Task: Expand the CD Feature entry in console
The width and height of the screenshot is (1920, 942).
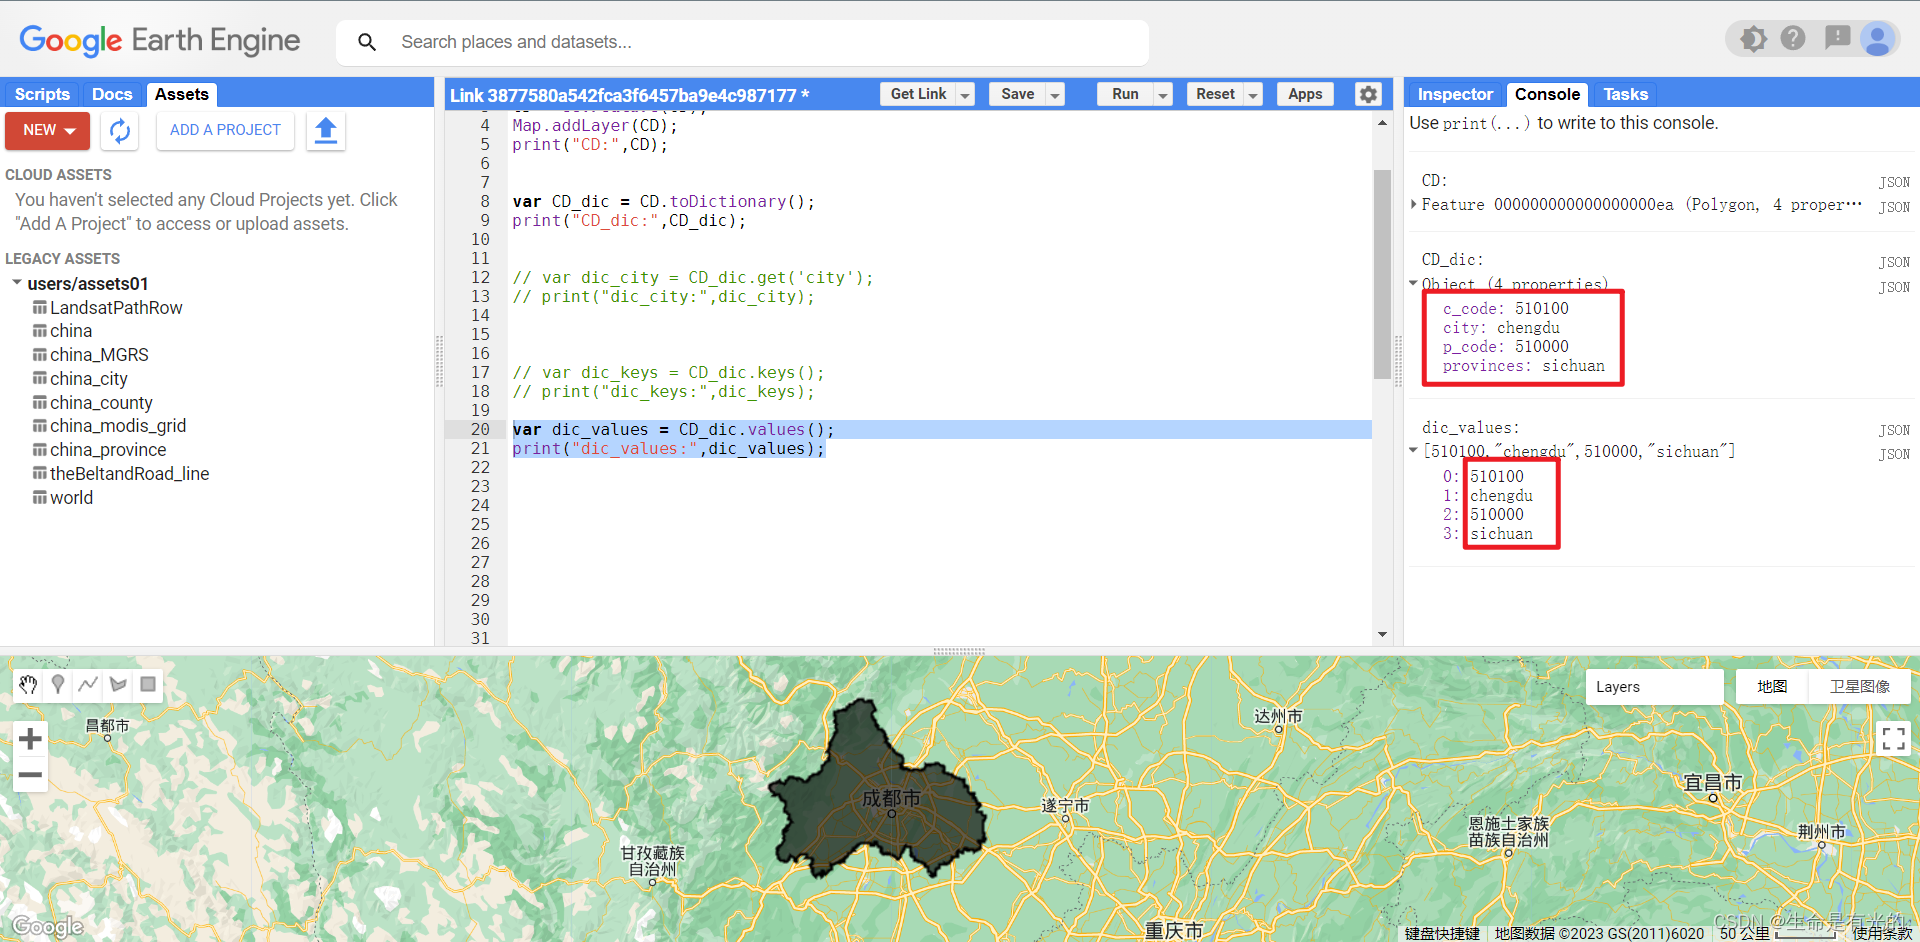Action: (x=1413, y=204)
